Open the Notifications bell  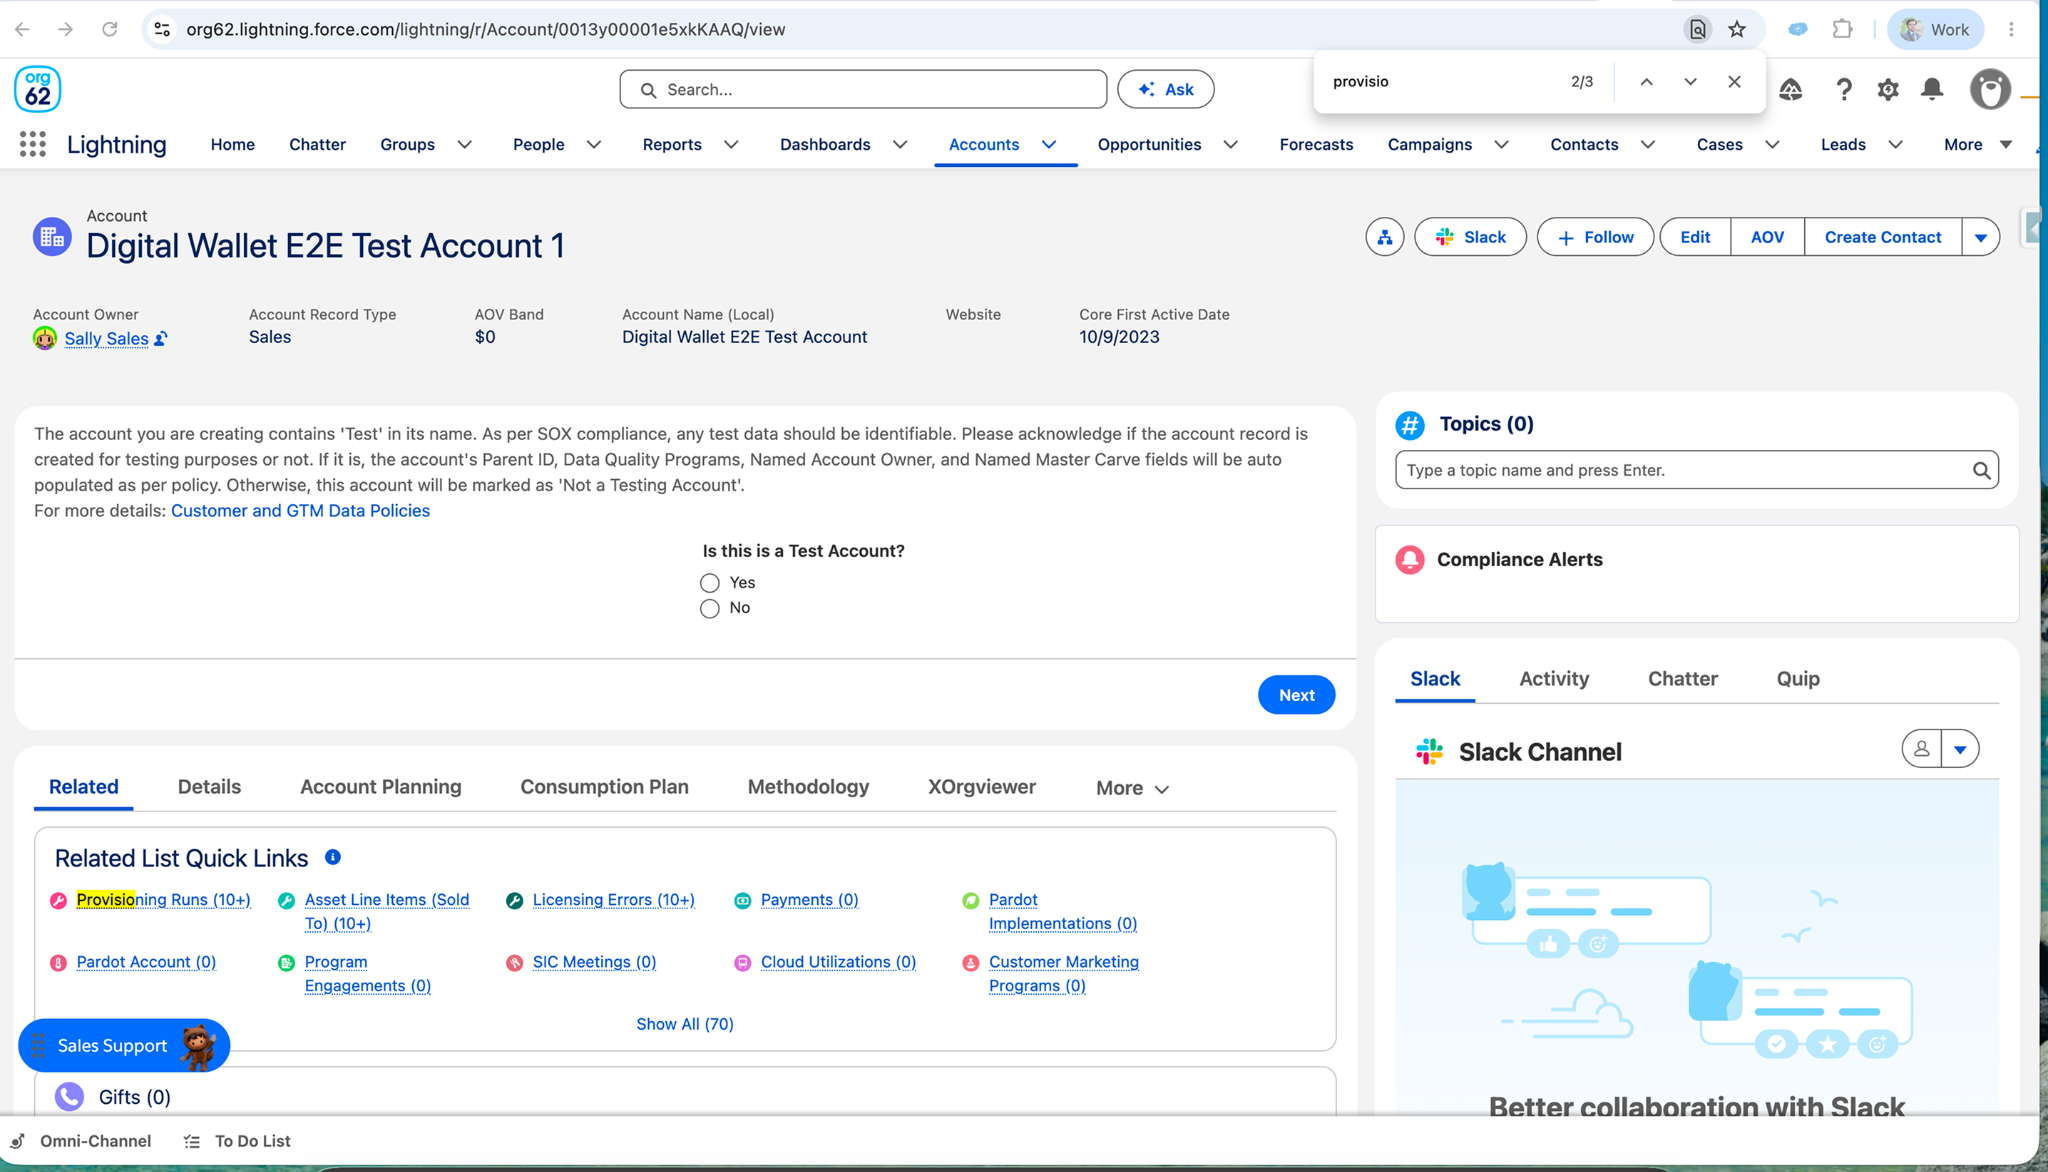point(1932,90)
